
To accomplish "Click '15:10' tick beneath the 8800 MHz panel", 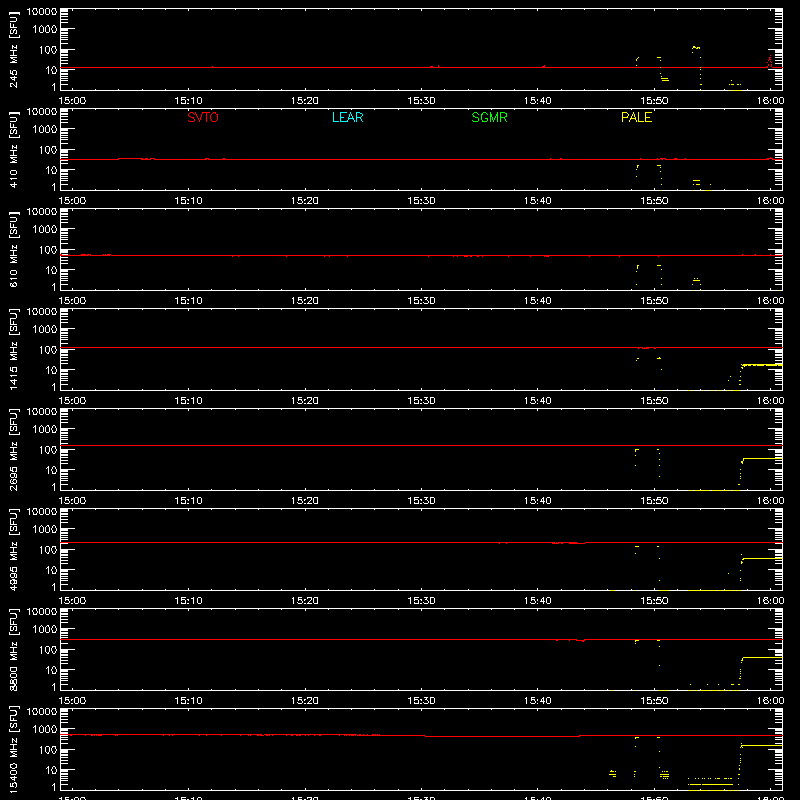I will 188,701.
